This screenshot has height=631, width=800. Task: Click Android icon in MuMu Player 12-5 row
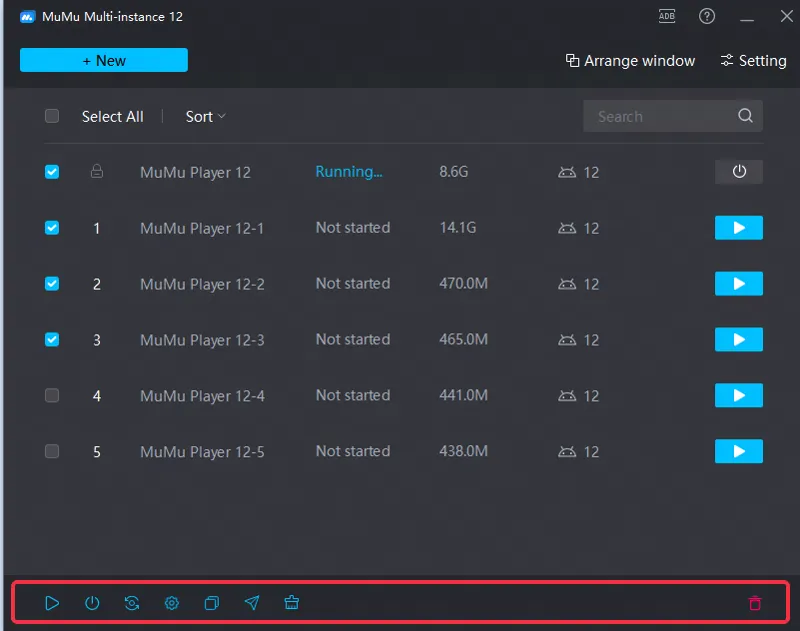coord(567,451)
